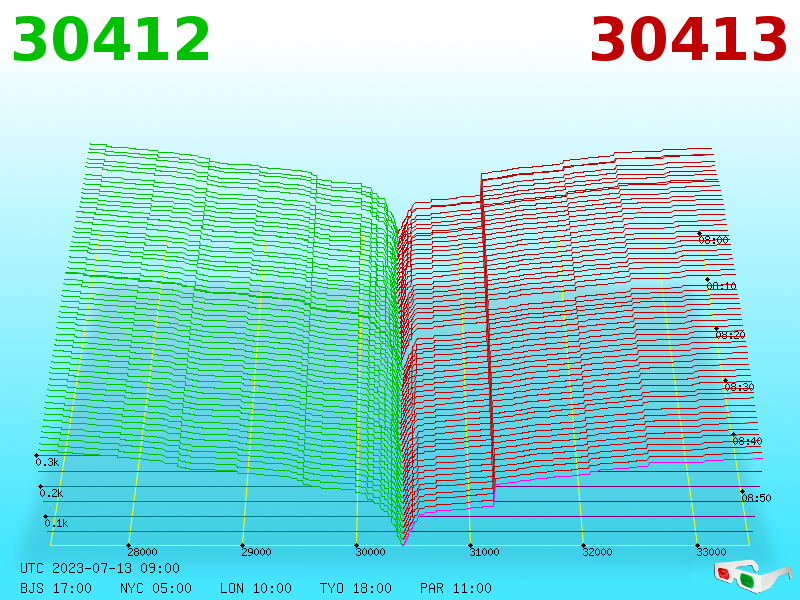Select the 31000 price axis label

tap(484, 552)
